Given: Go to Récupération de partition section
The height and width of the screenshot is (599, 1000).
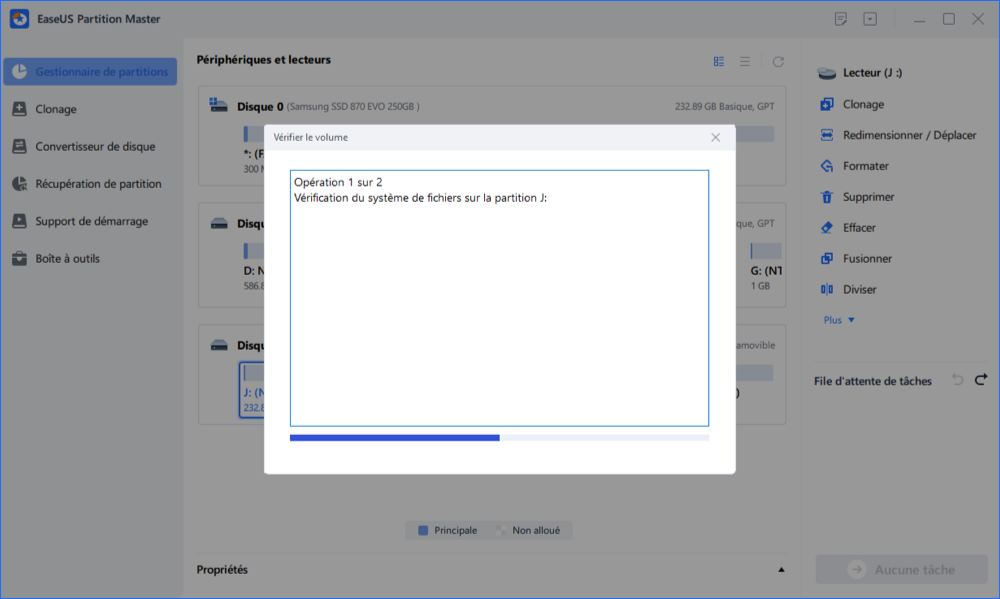Looking at the screenshot, I should [x=98, y=184].
